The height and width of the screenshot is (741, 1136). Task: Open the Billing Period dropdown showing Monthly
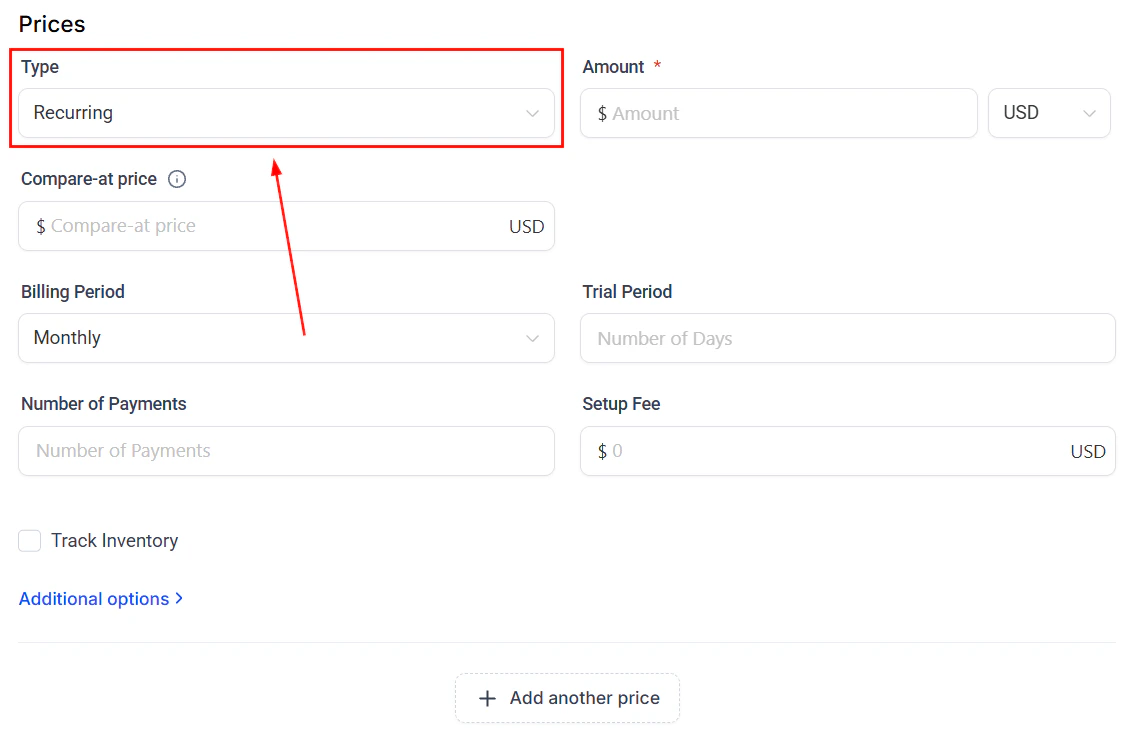point(287,338)
